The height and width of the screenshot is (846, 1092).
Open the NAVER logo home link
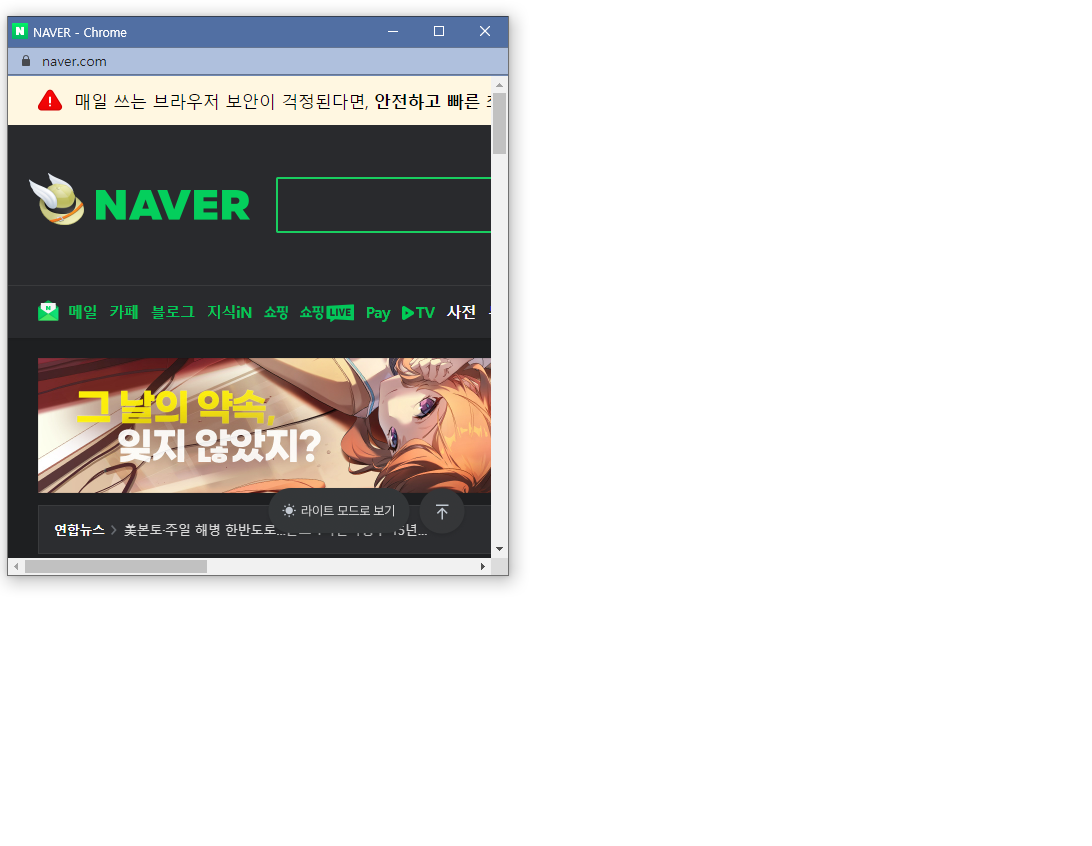(172, 205)
